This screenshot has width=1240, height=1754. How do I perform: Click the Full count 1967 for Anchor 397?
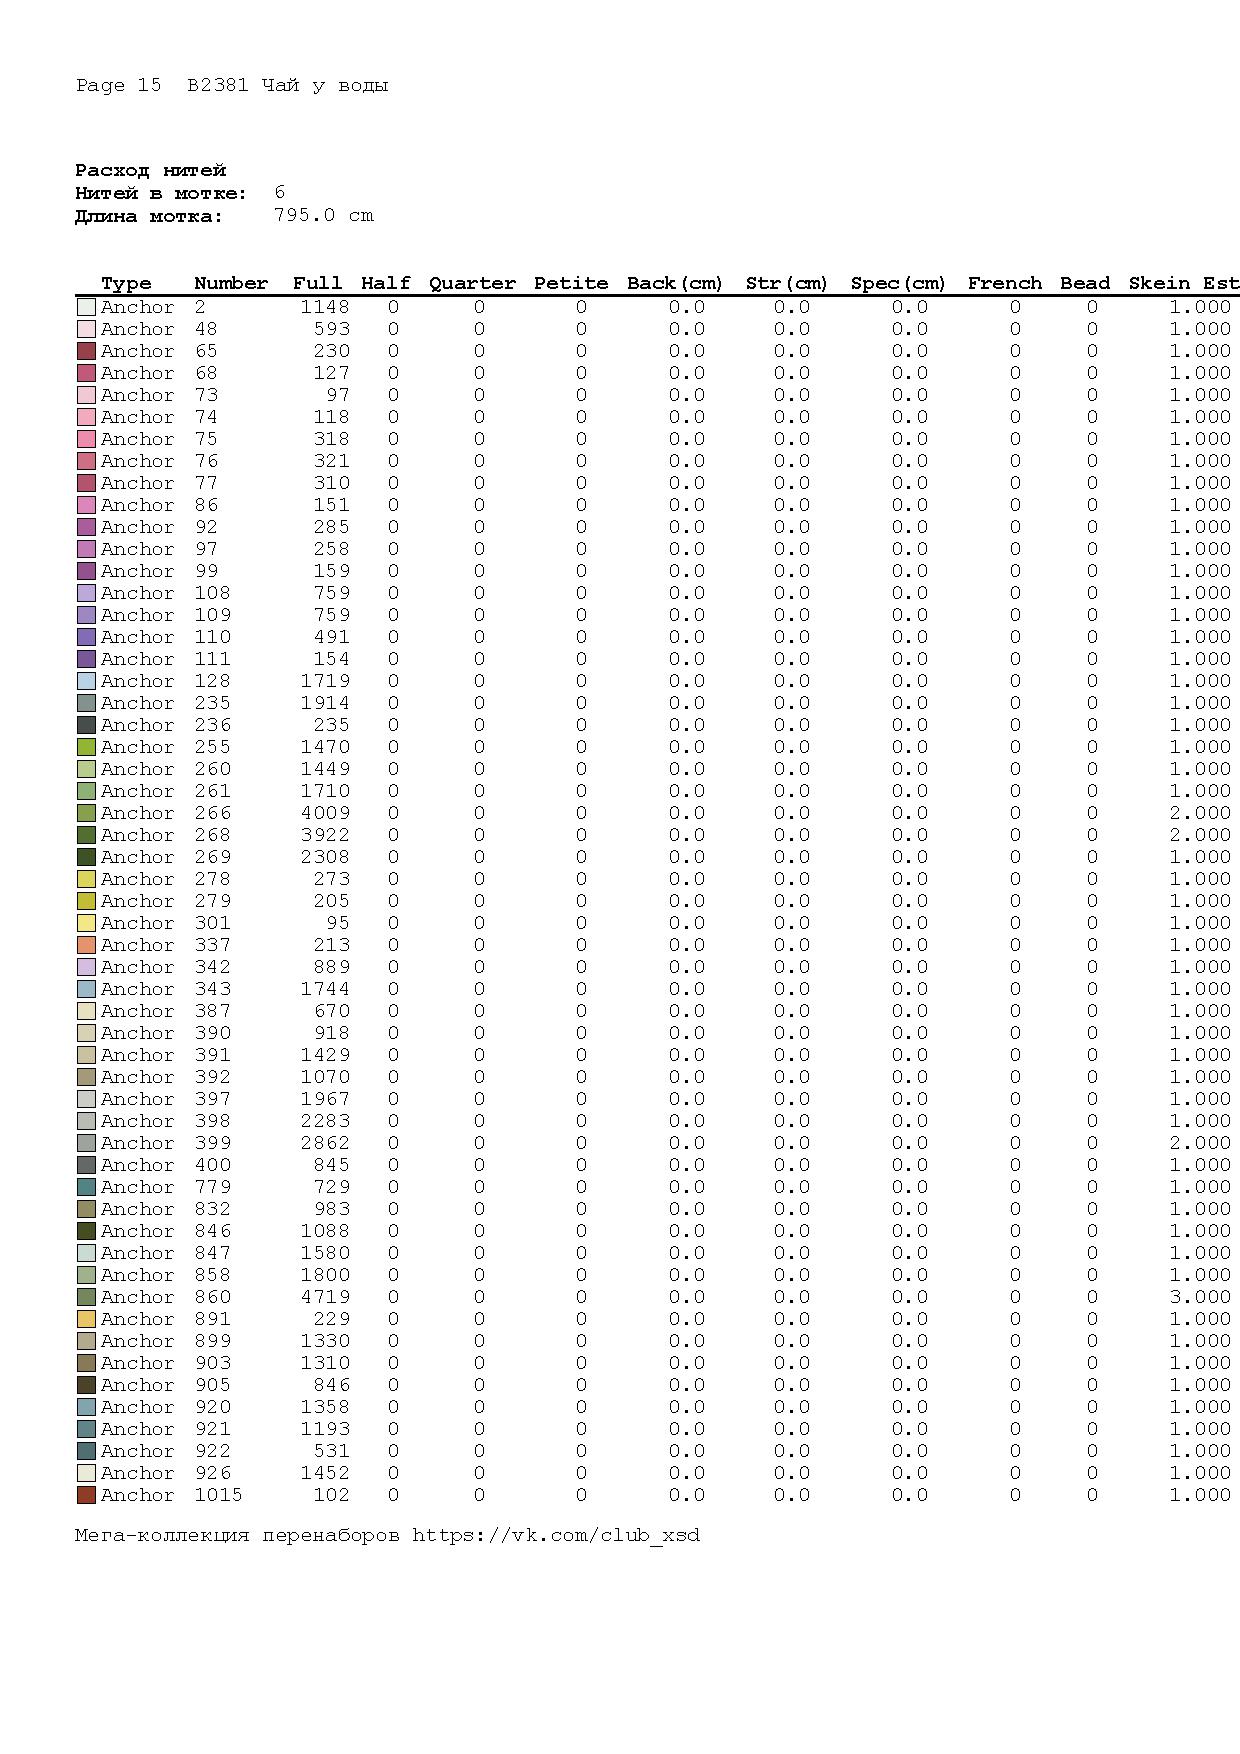click(325, 1099)
